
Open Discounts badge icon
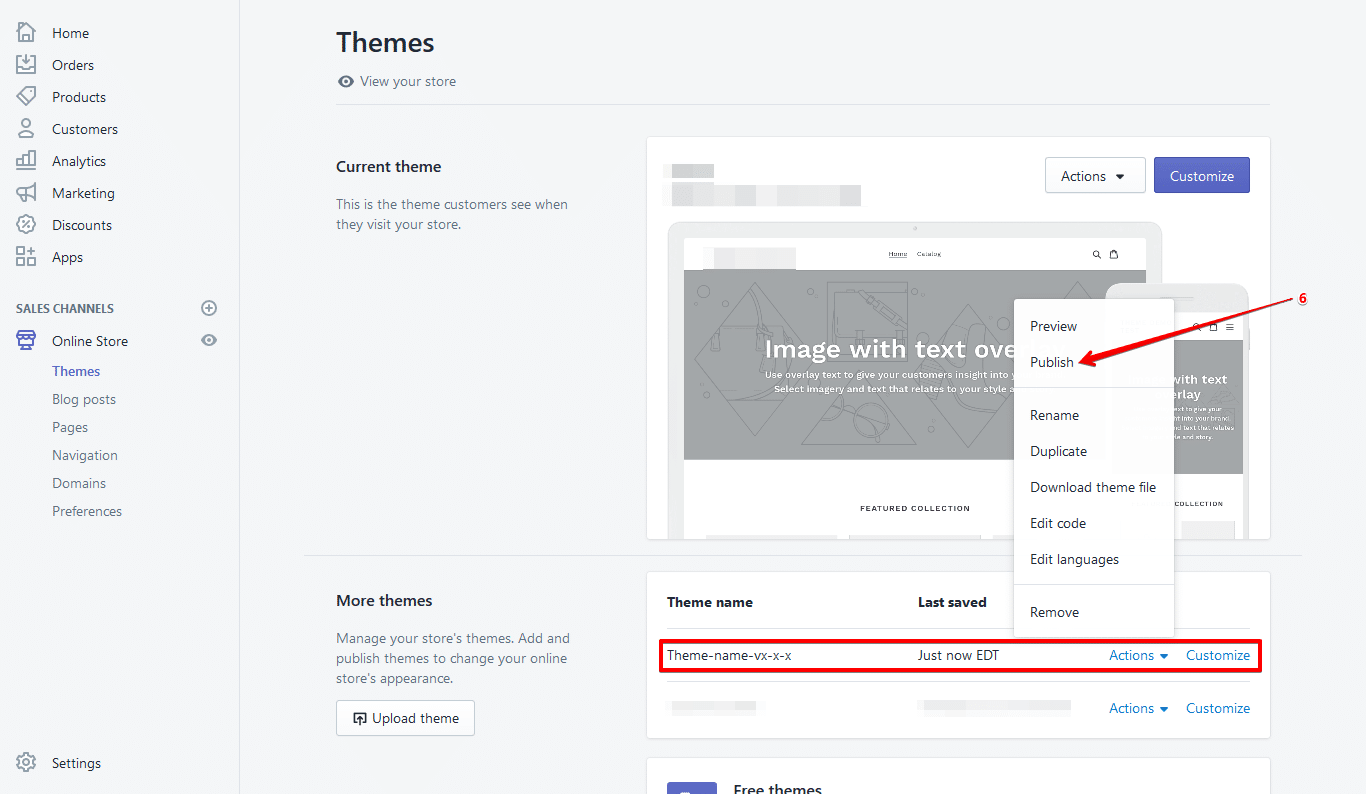pos(26,225)
